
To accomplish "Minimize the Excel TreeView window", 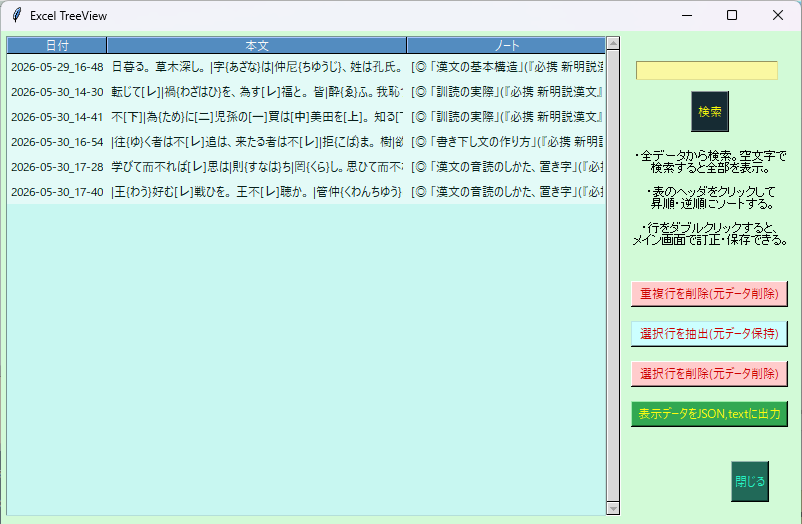I will click(x=687, y=15).
